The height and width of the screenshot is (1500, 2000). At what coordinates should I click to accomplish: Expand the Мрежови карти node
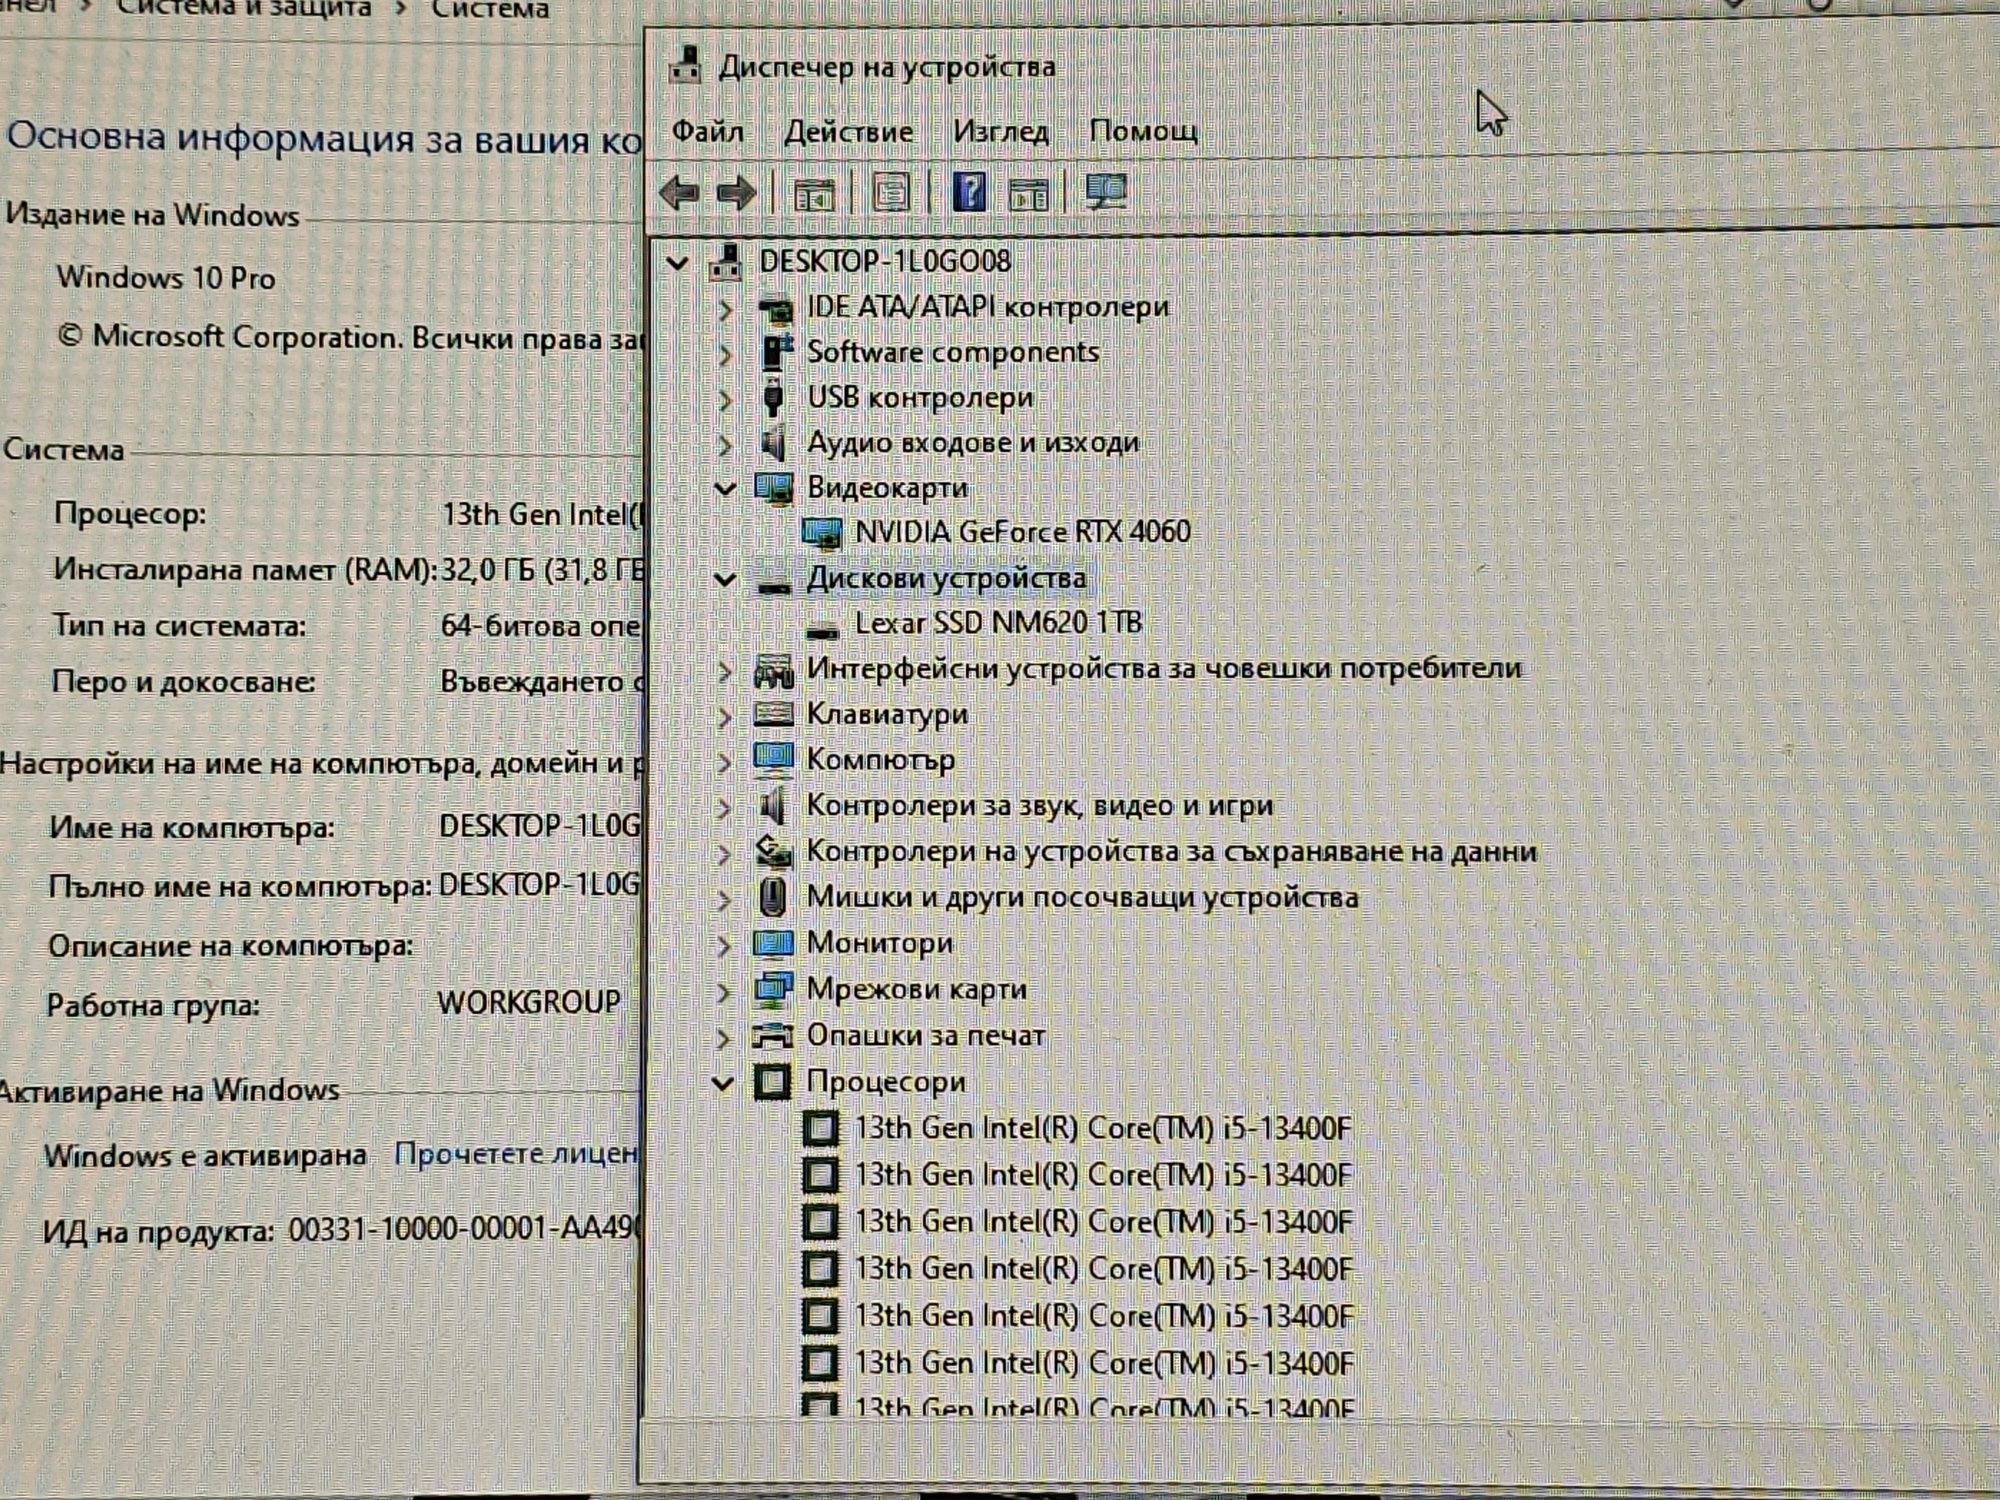[x=724, y=992]
